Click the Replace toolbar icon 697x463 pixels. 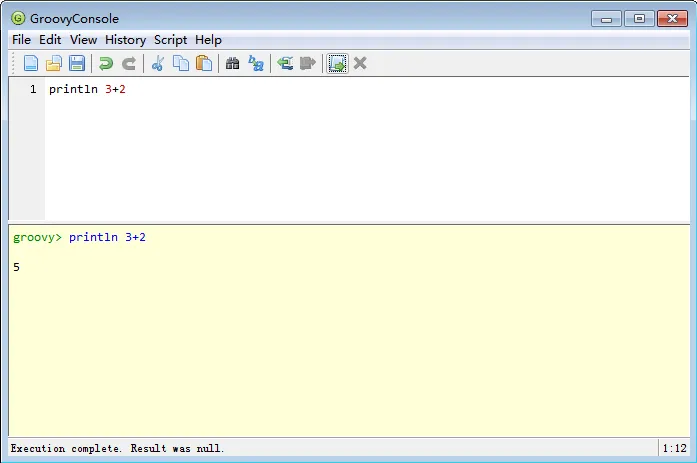pyautogui.click(x=256, y=64)
